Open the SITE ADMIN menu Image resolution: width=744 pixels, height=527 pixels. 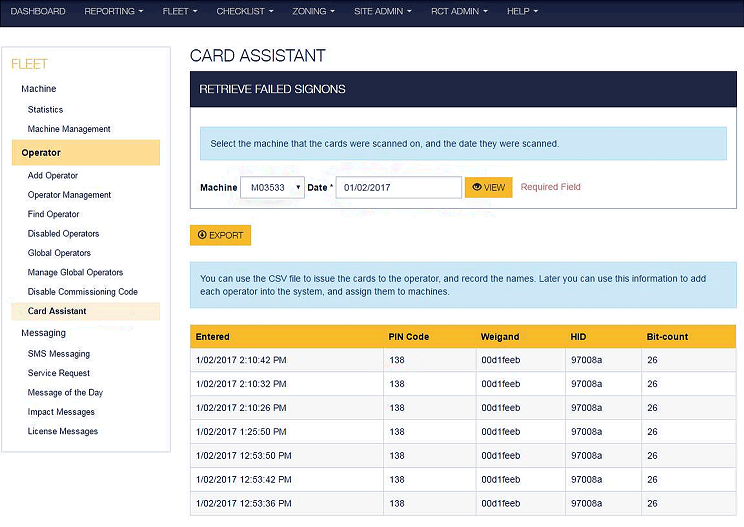pyautogui.click(x=382, y=11)
